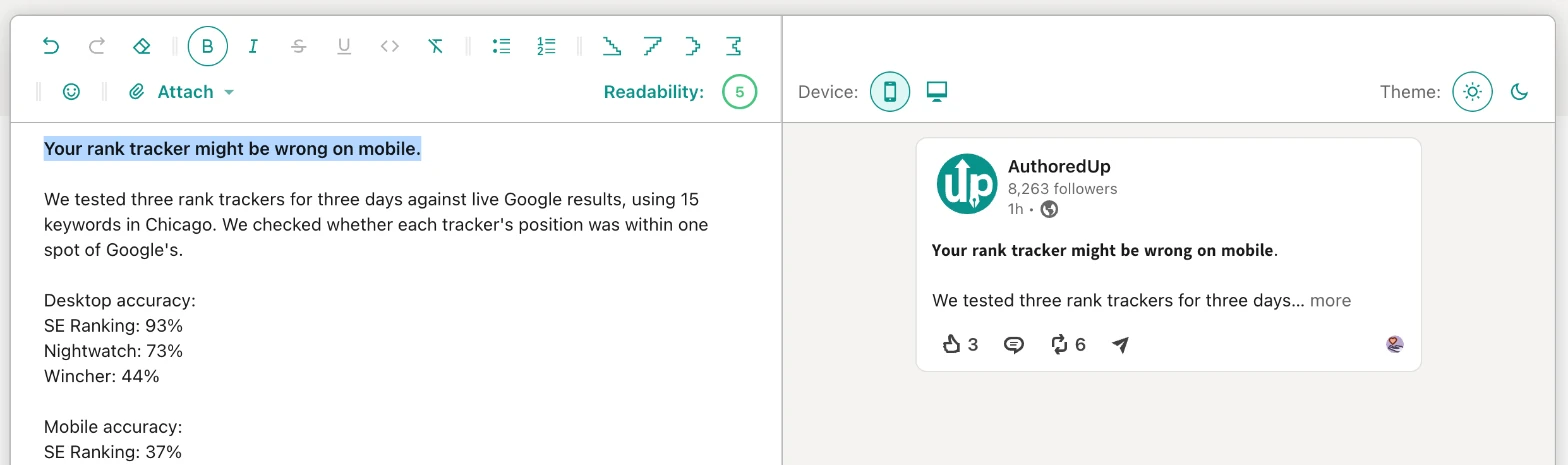Select the light theme
Image resolution: width=1568 pixels, height=465 pixels.
click(1472, 92)
